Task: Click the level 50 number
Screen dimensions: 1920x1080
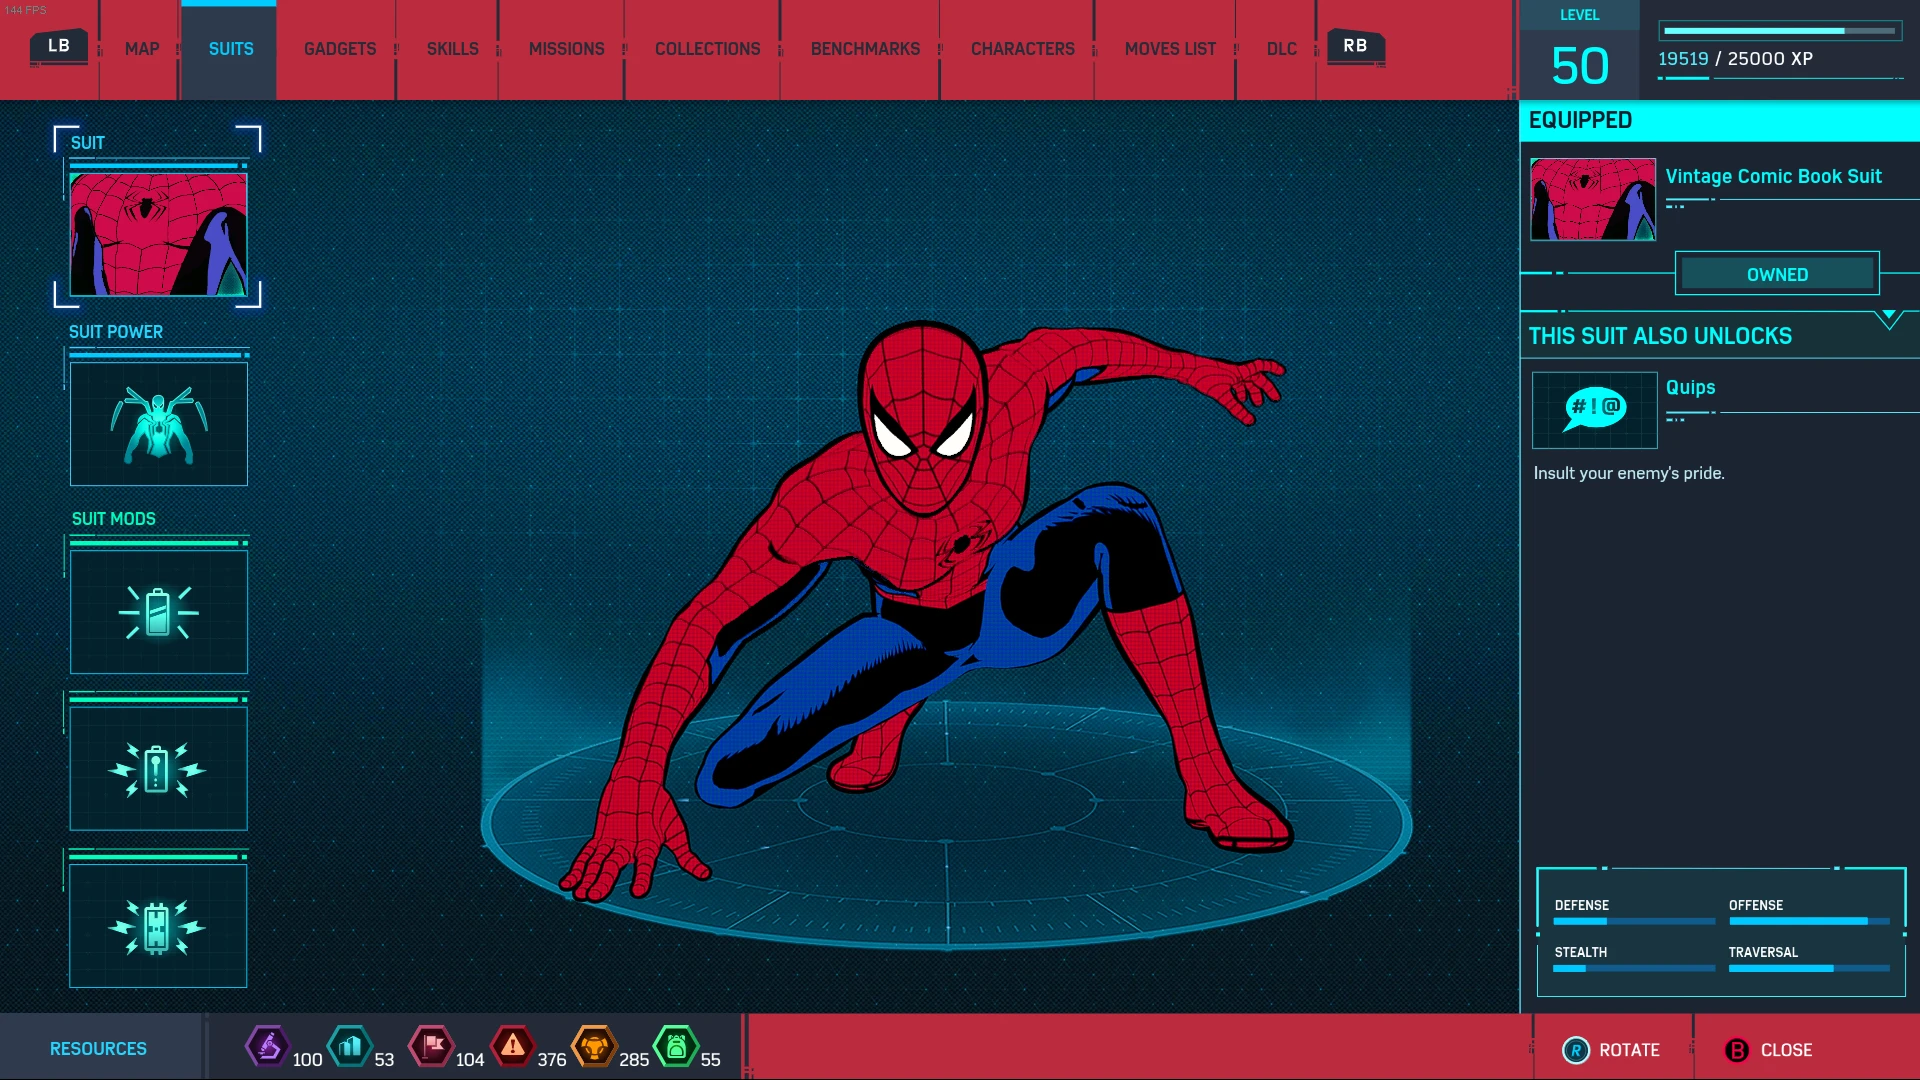Action: (1580, 66)
